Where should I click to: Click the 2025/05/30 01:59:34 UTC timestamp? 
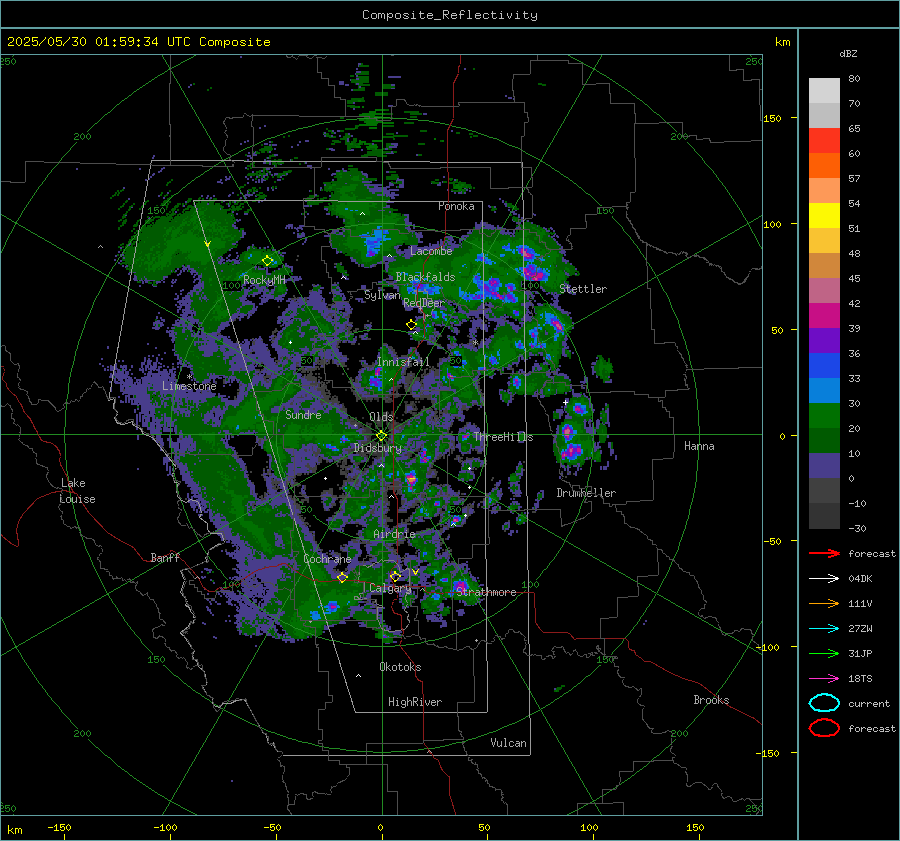coord(138,42)
